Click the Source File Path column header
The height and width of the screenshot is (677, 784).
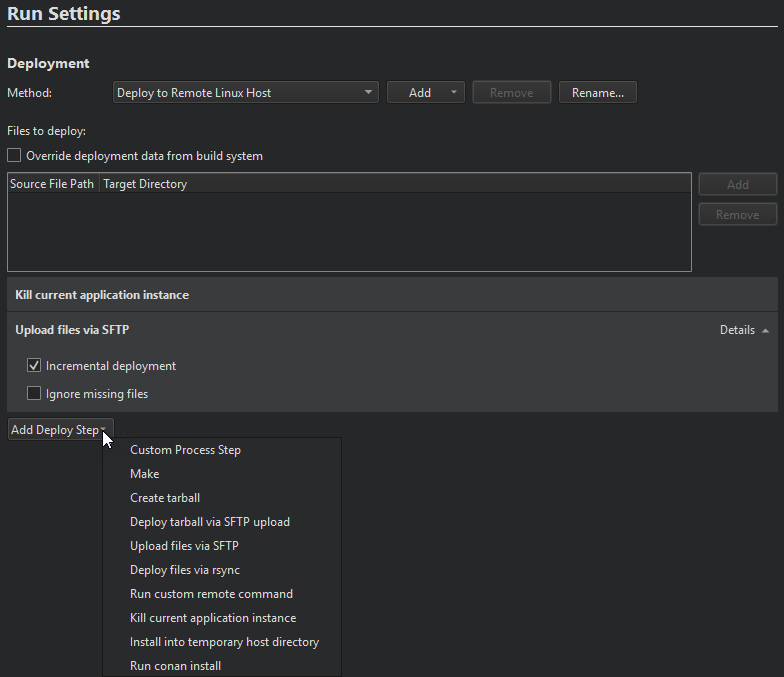(52, 184)
